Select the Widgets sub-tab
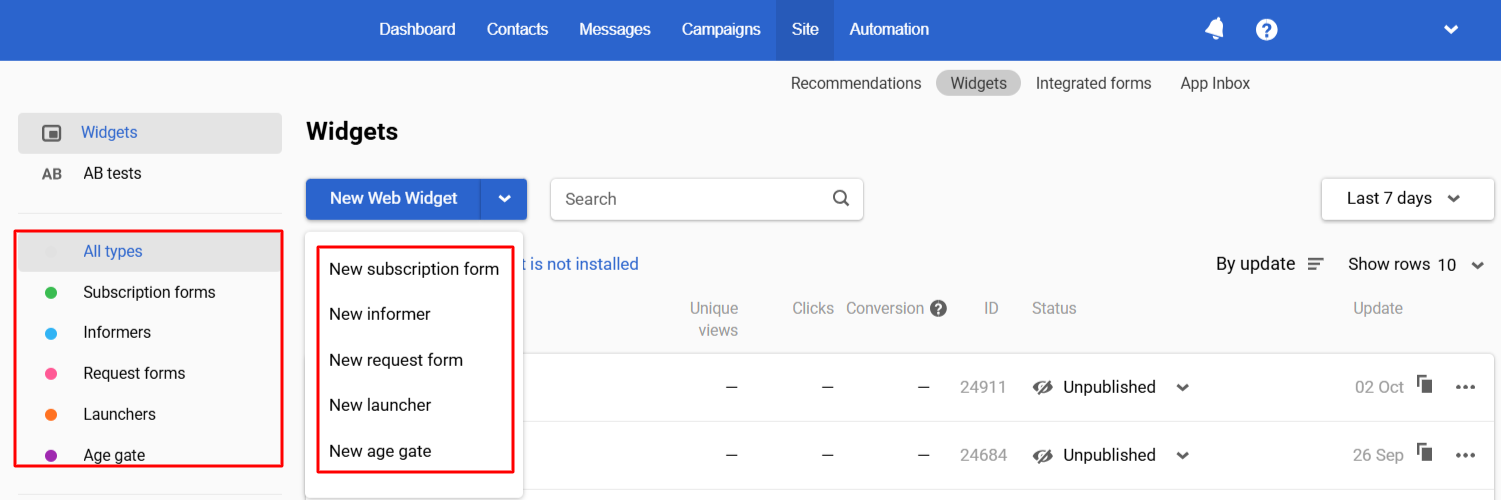Viewport: 1501px width, 500px height. click(978, 83)
